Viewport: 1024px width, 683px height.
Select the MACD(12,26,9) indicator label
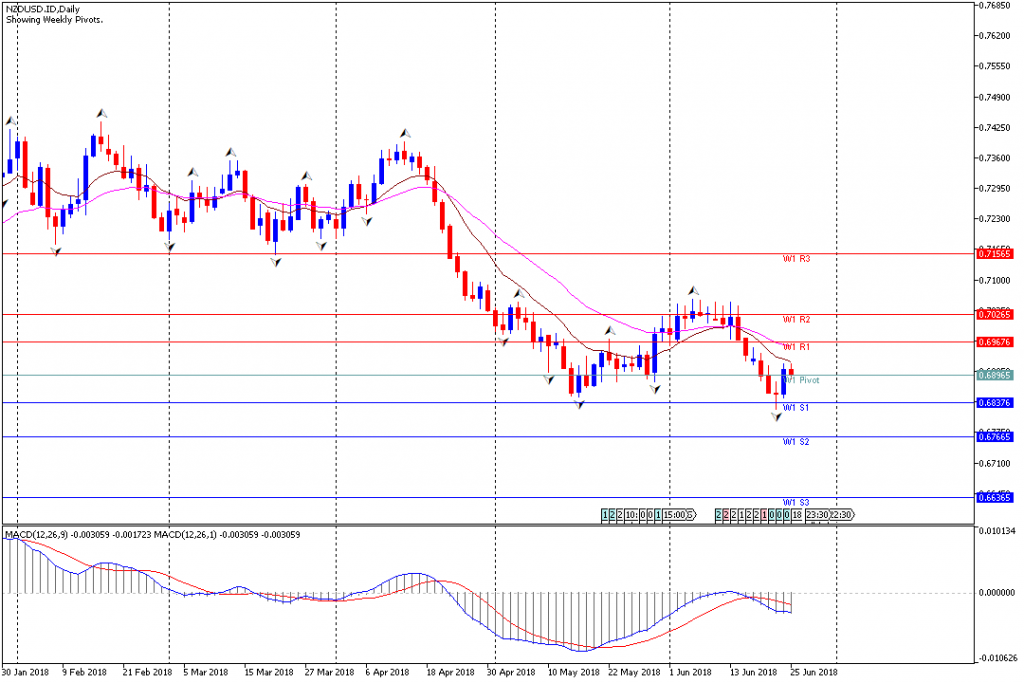(40, 535)
